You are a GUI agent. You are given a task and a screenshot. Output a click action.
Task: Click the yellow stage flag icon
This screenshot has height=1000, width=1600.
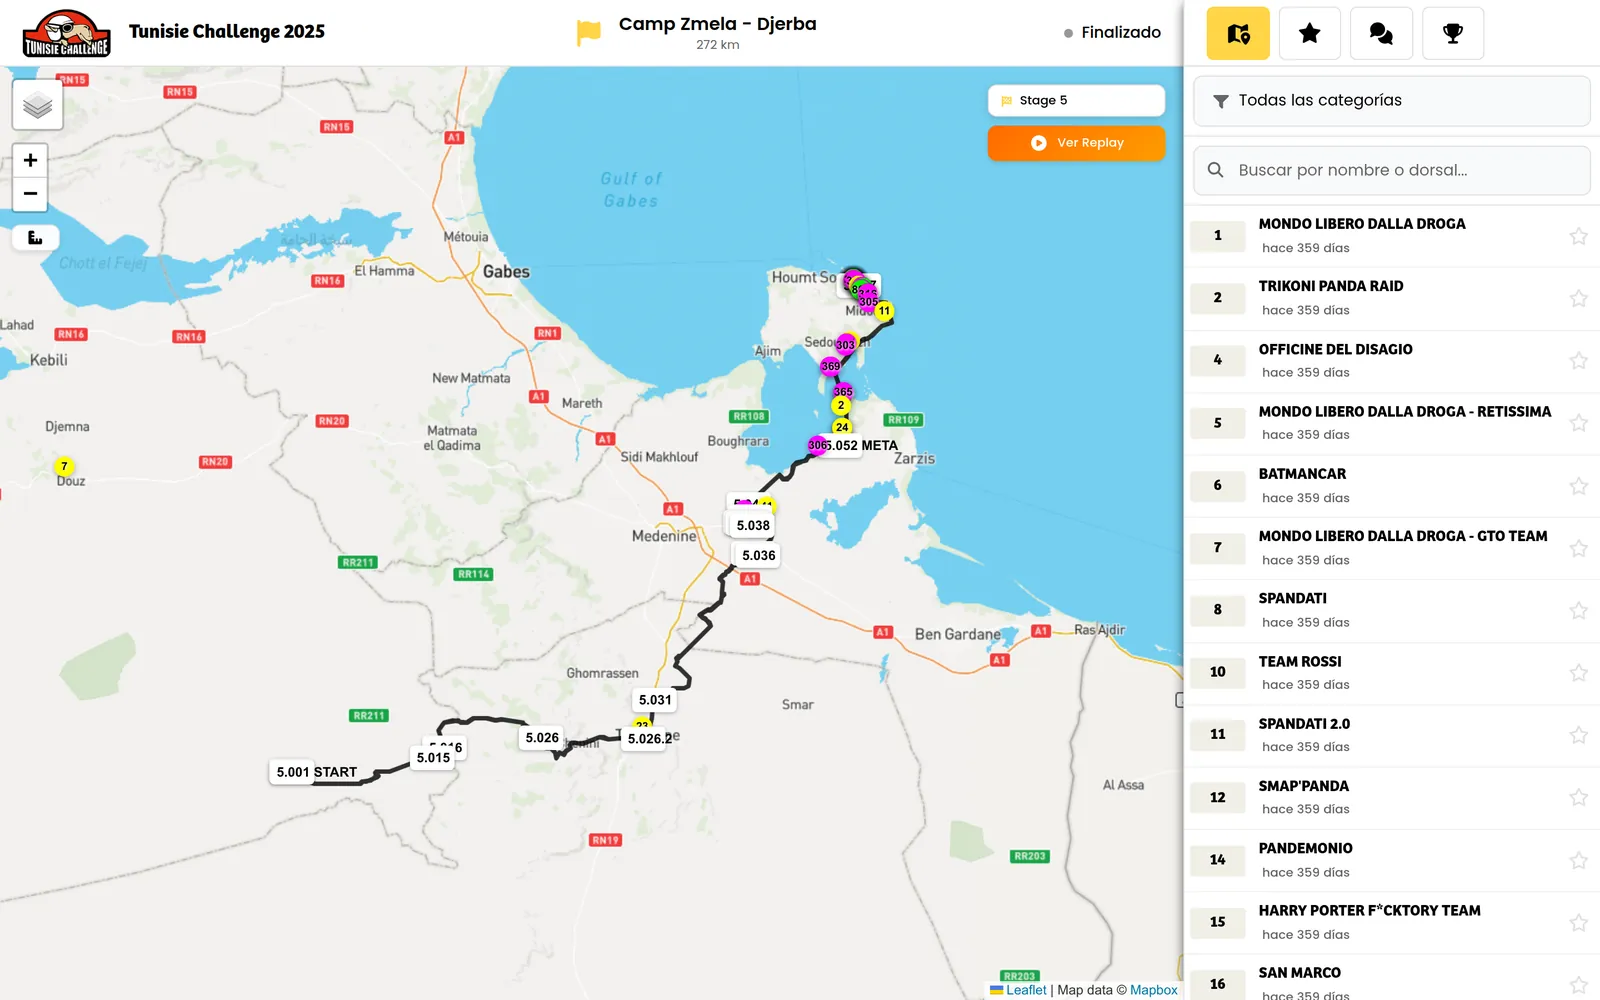589,33
